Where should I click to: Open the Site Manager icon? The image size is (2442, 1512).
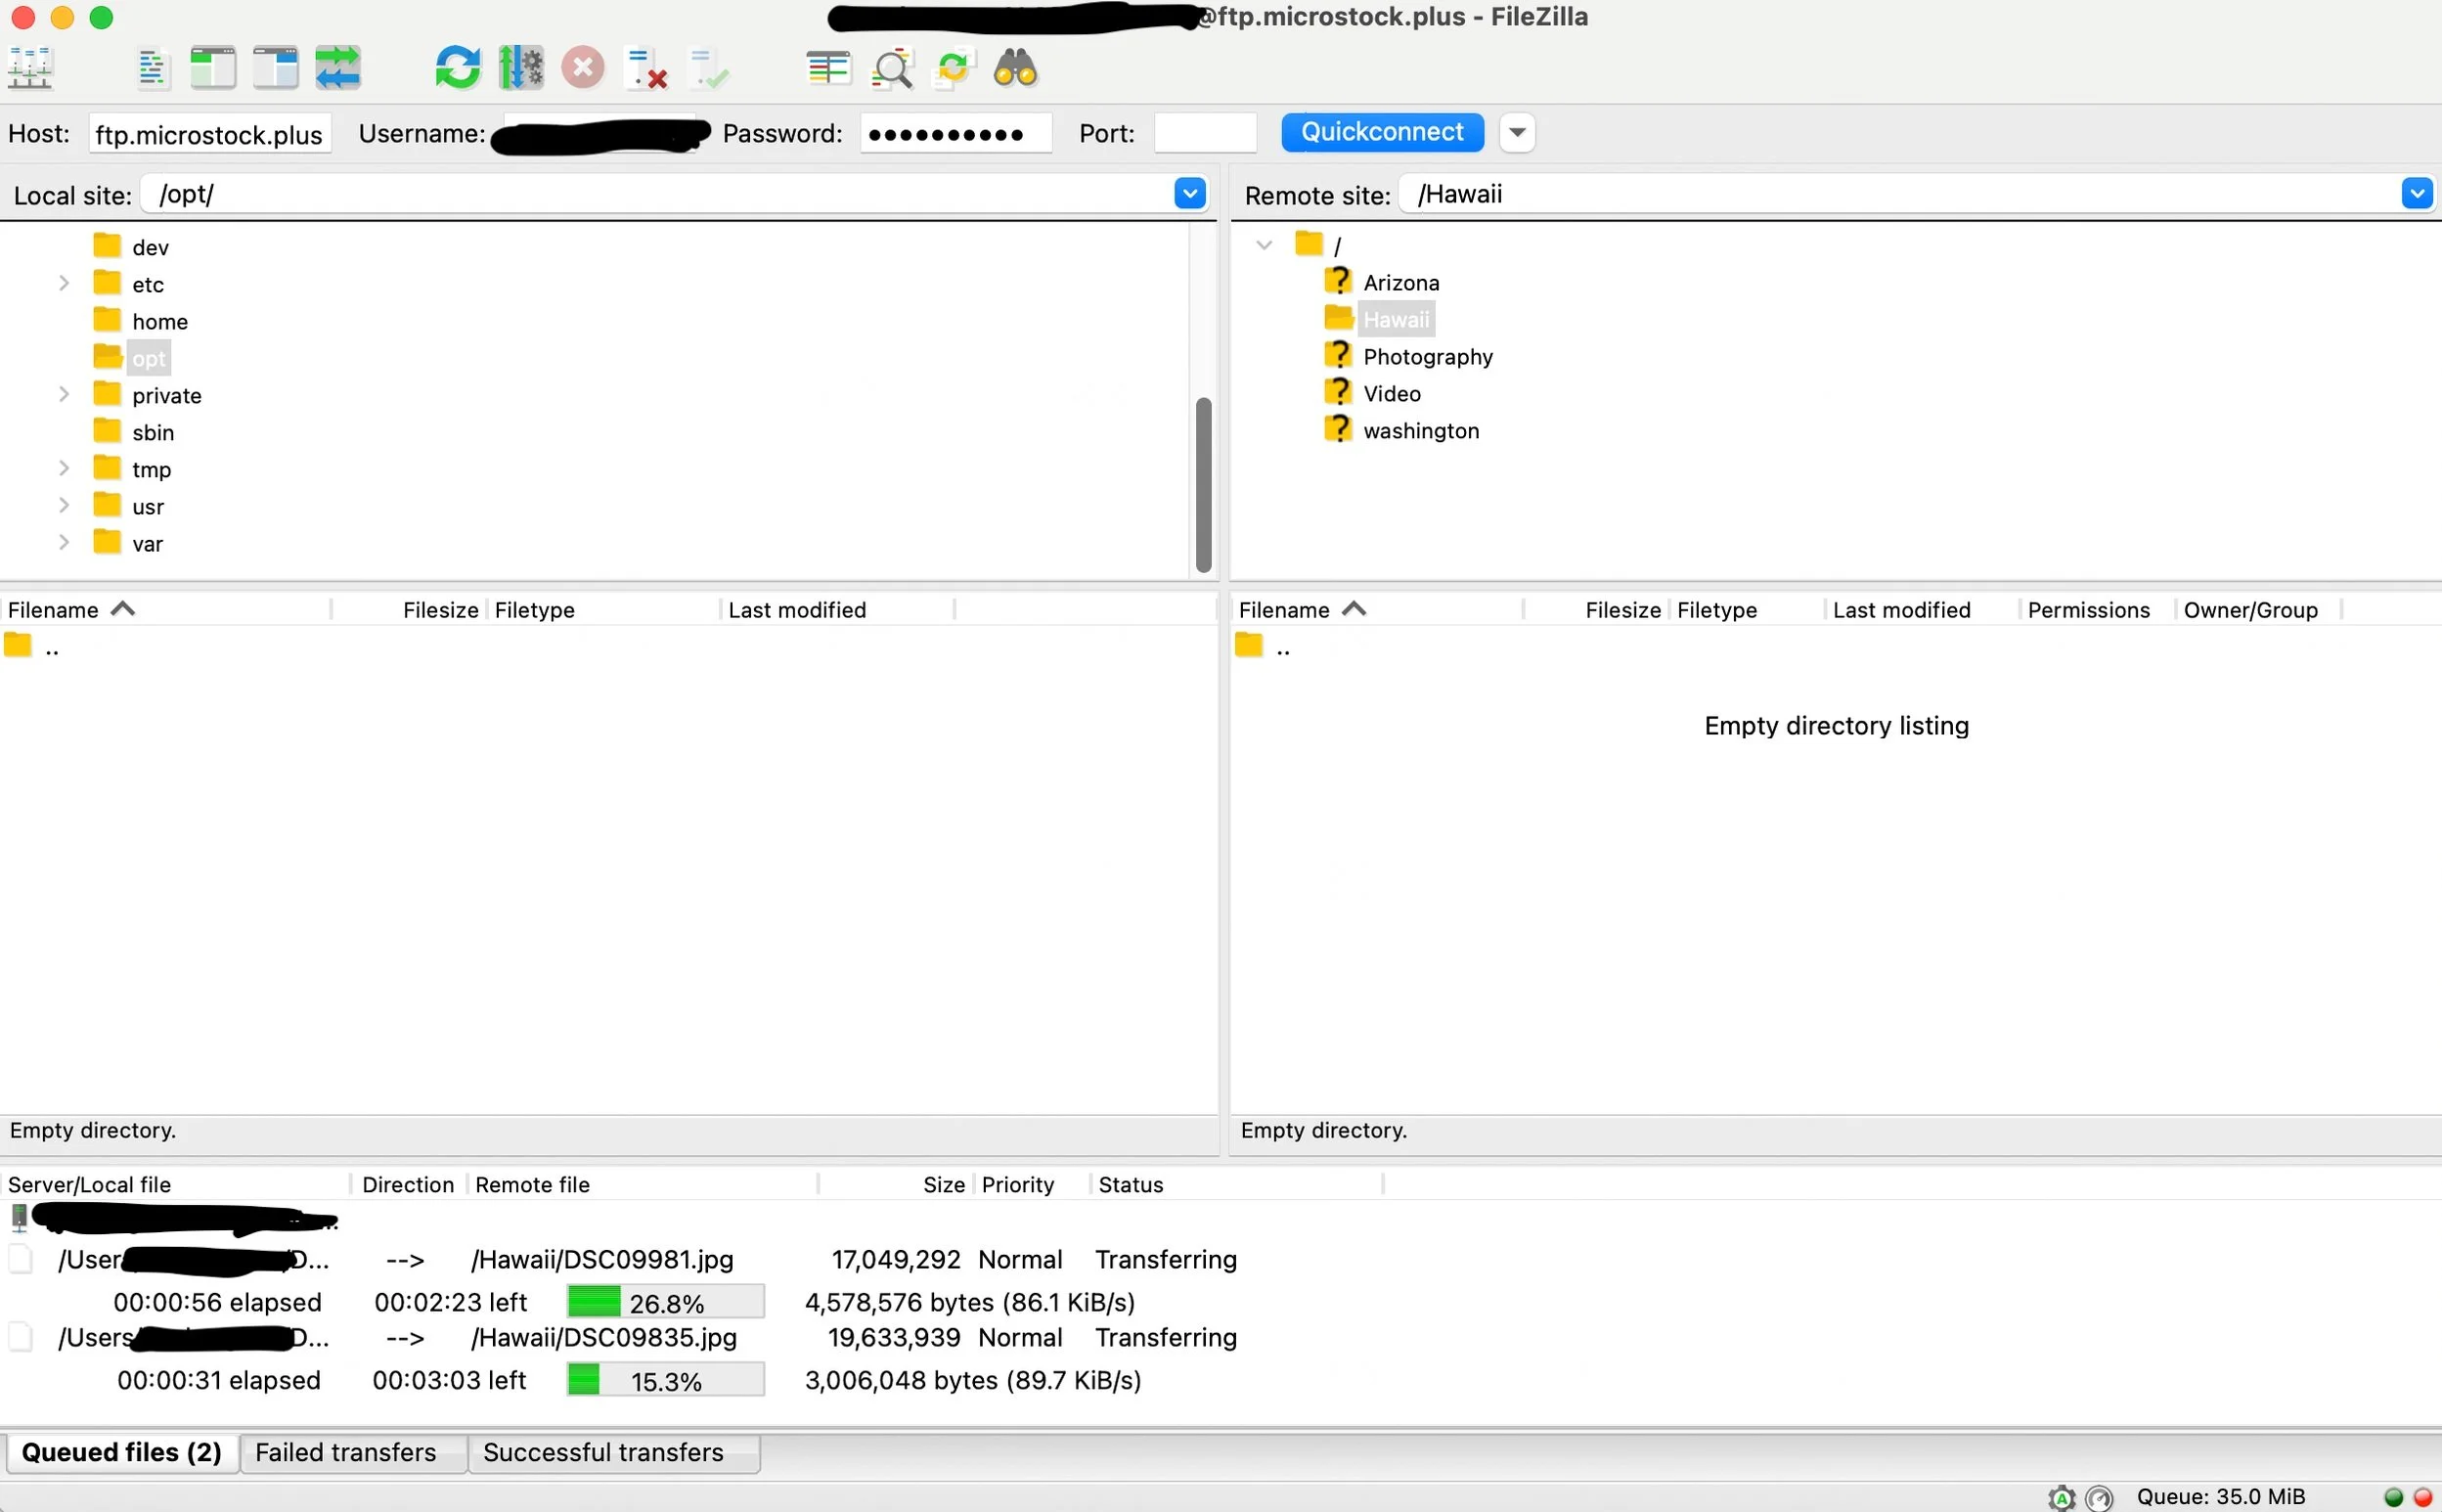tap(30, 68)
